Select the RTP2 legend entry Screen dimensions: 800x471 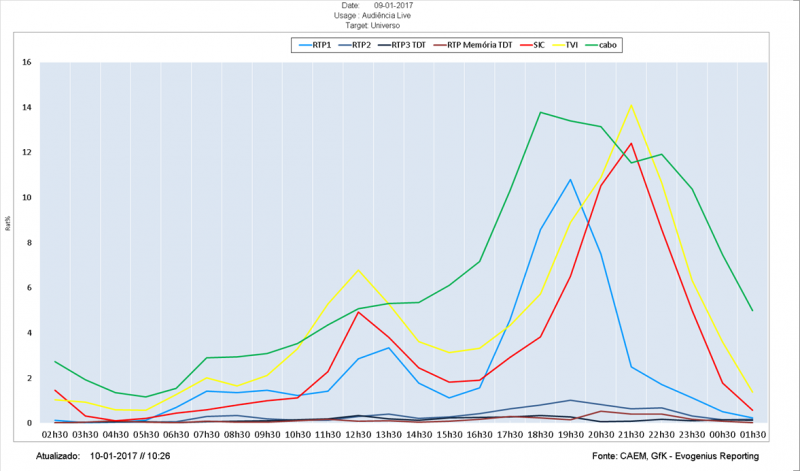(354, 45)
